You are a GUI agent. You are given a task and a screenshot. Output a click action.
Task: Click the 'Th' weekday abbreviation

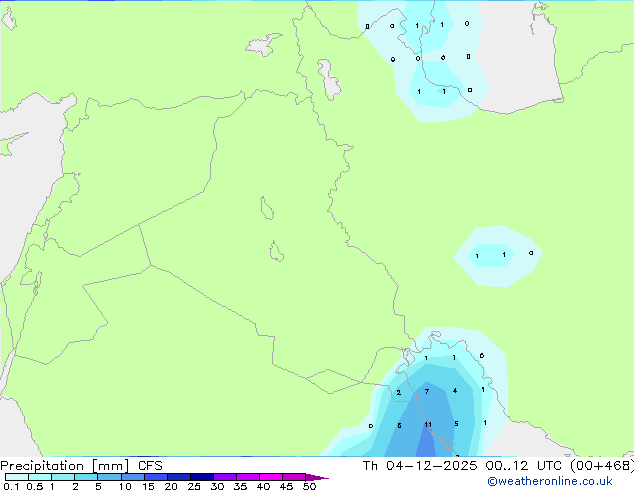(370, 466)
